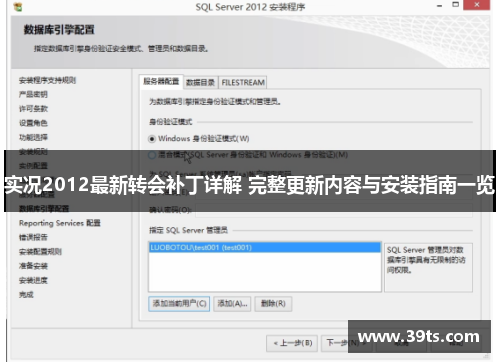Click the 确认密码 input field

[334, 210]
